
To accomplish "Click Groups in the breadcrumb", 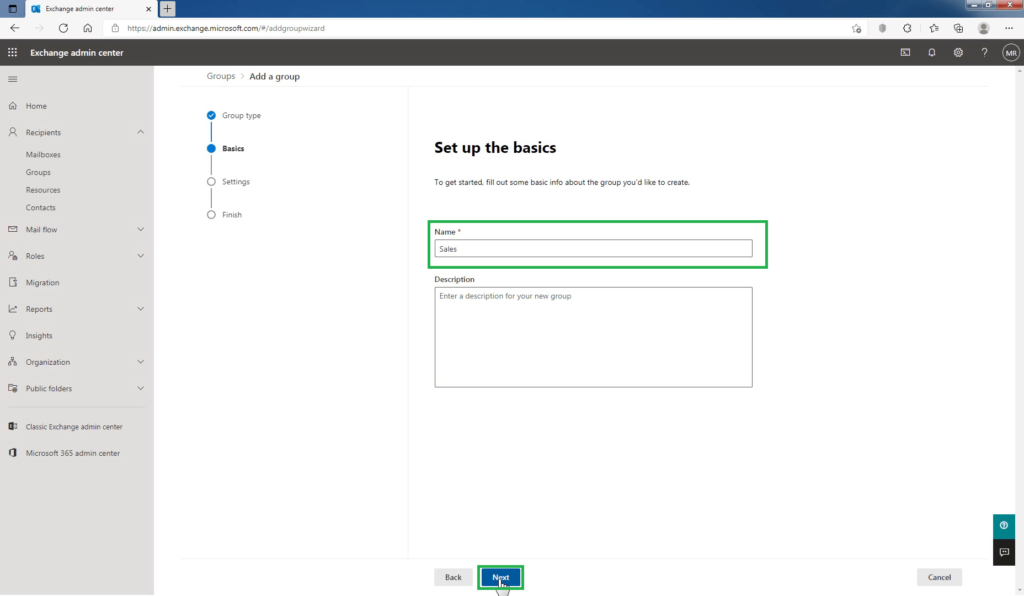I will pyautogui.click(x=221, y=76).
